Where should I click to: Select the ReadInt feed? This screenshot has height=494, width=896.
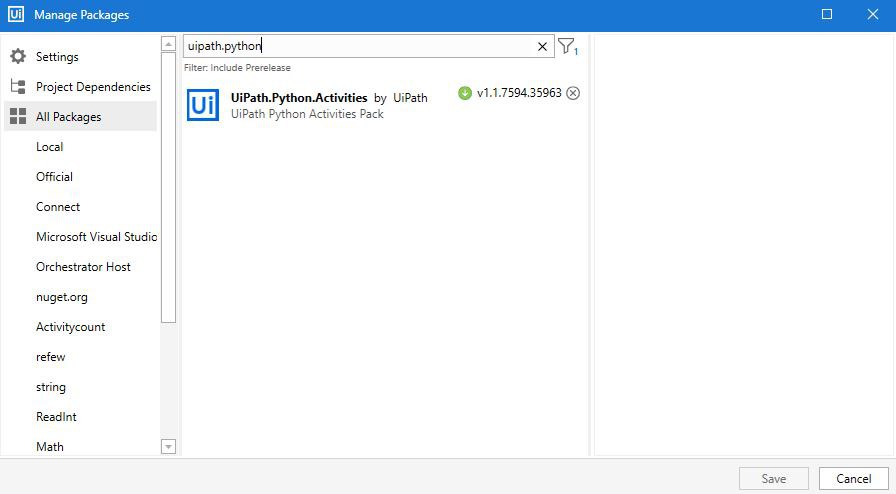click(56, 417)
